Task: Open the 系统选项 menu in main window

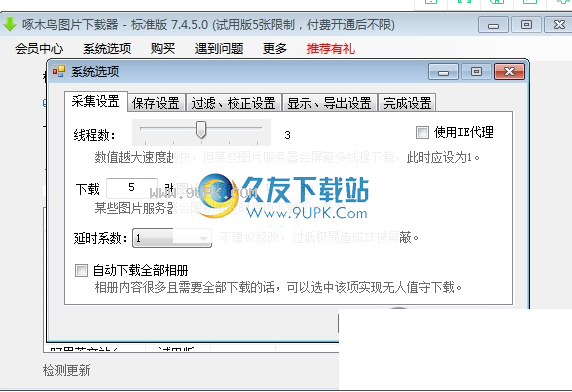Action: [107, 48]
